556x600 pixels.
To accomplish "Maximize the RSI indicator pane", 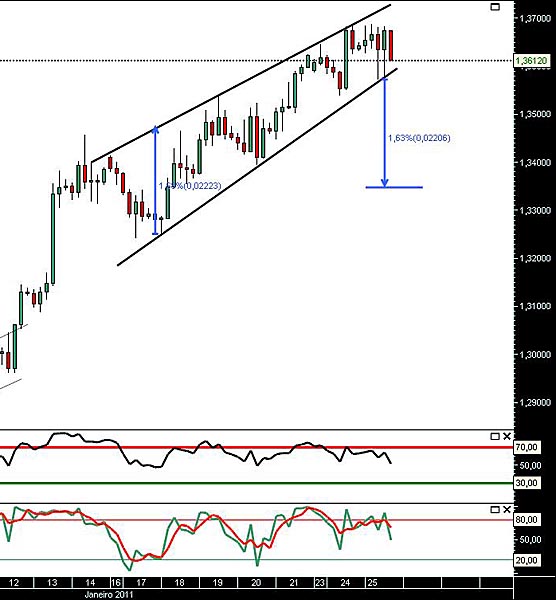I will pos(495,436).
